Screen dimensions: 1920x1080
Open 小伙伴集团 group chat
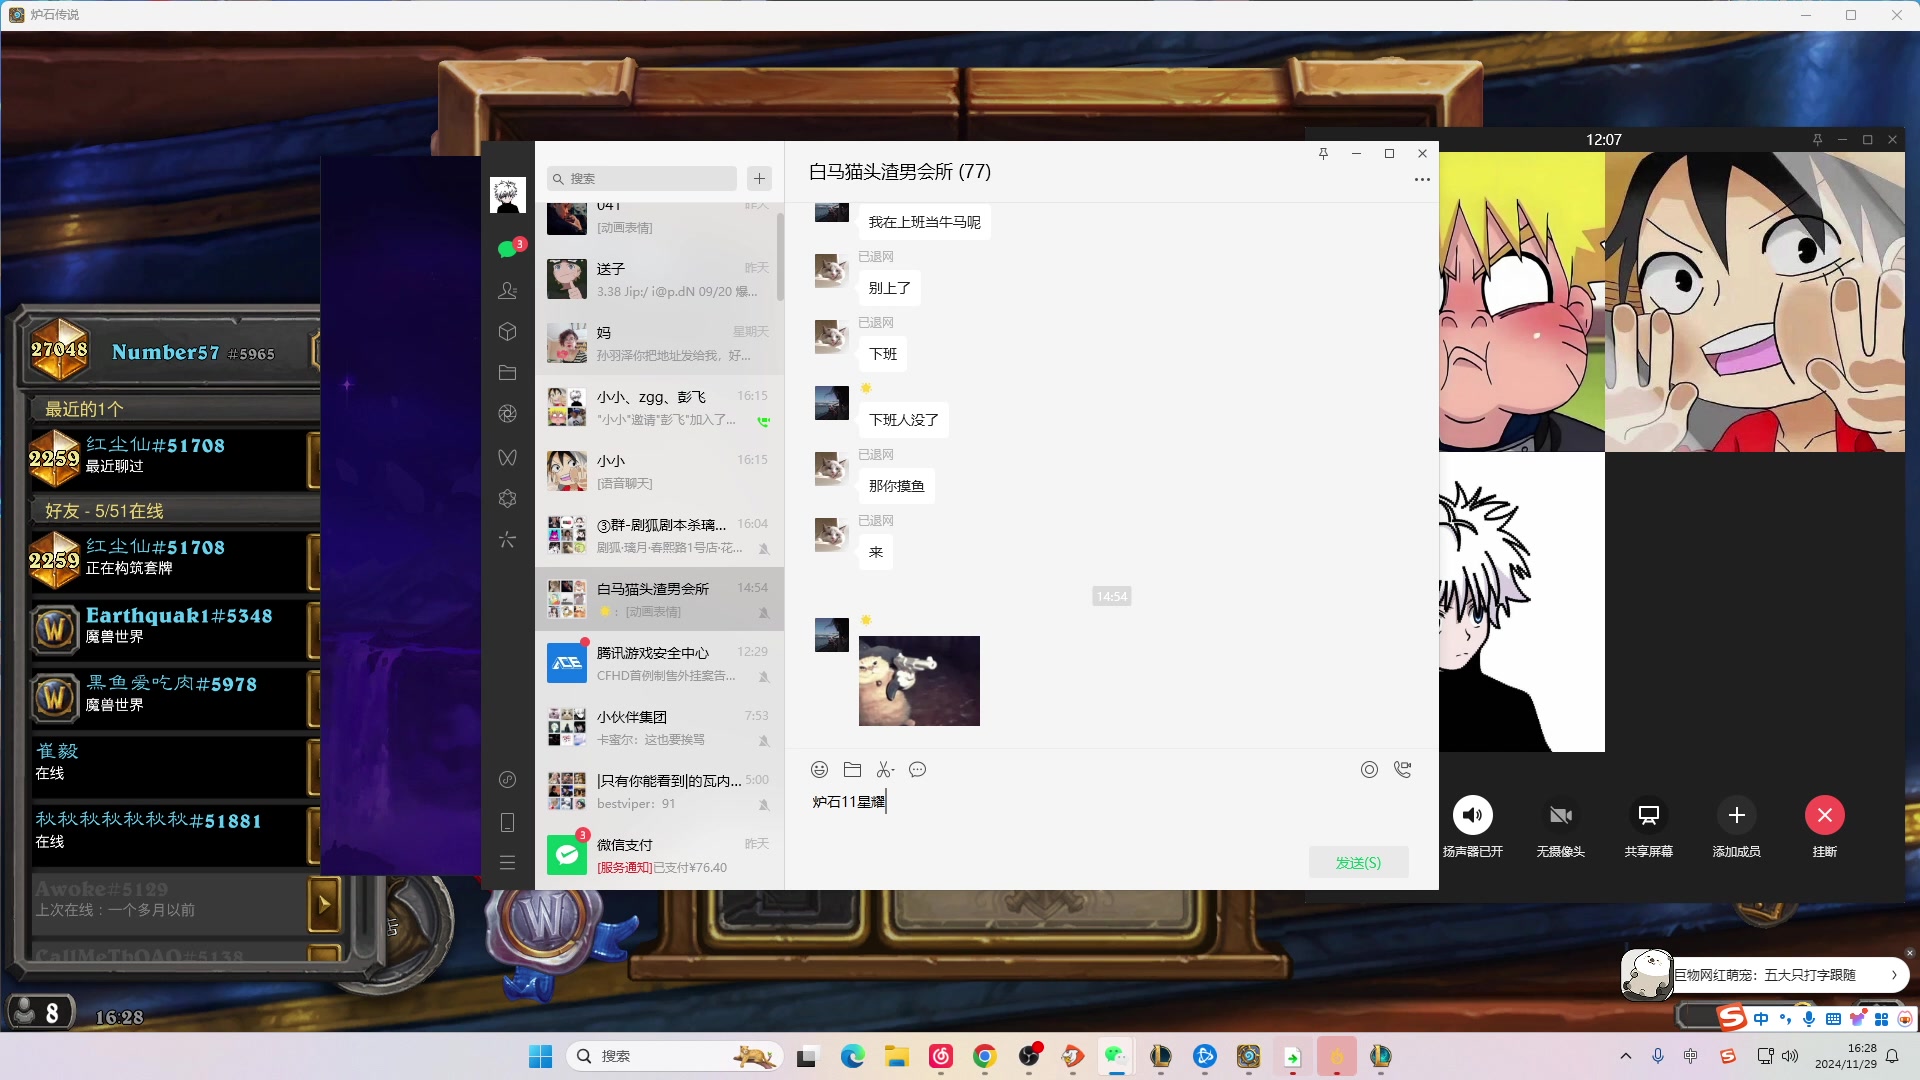pyautogui.click(x=659, y=727)
